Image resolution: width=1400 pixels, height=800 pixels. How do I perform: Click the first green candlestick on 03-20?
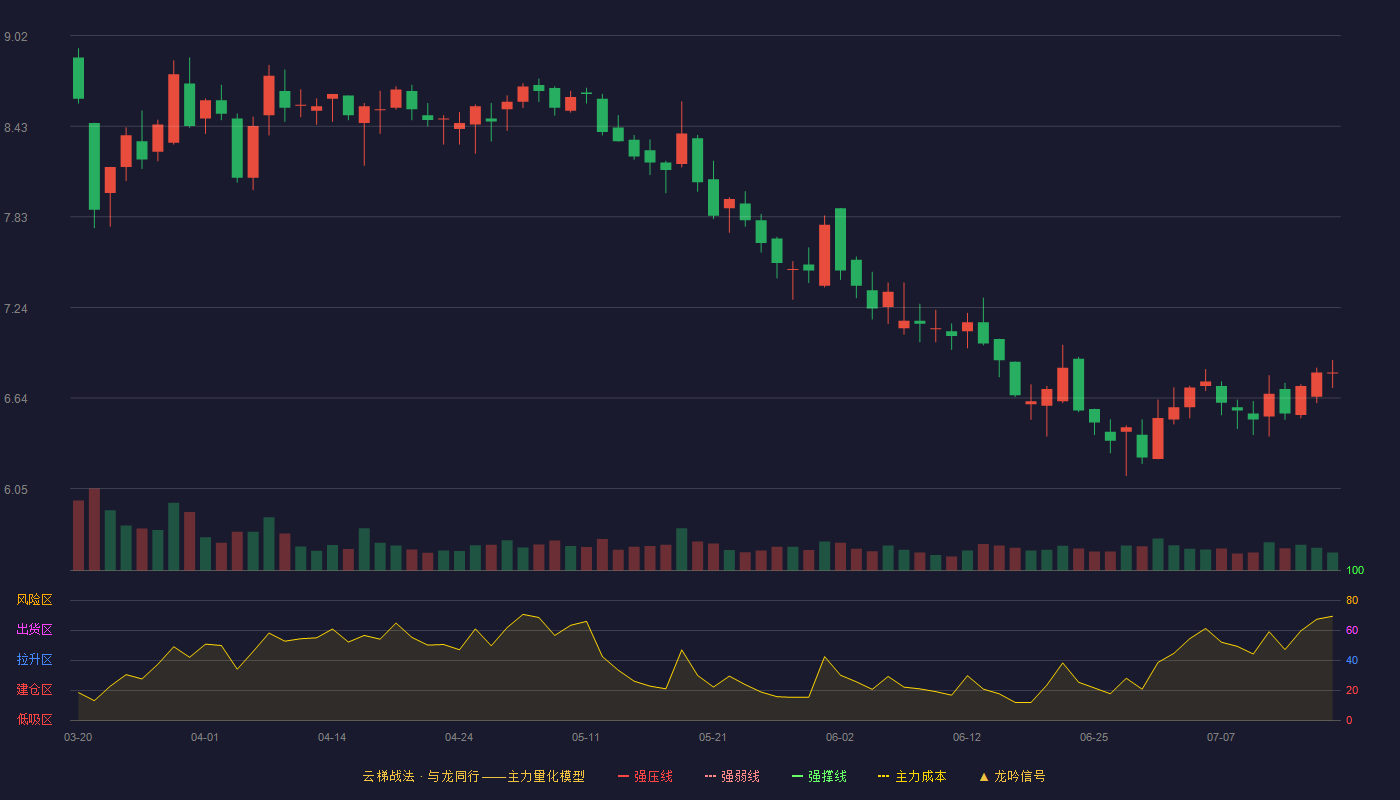pos(78,78)
